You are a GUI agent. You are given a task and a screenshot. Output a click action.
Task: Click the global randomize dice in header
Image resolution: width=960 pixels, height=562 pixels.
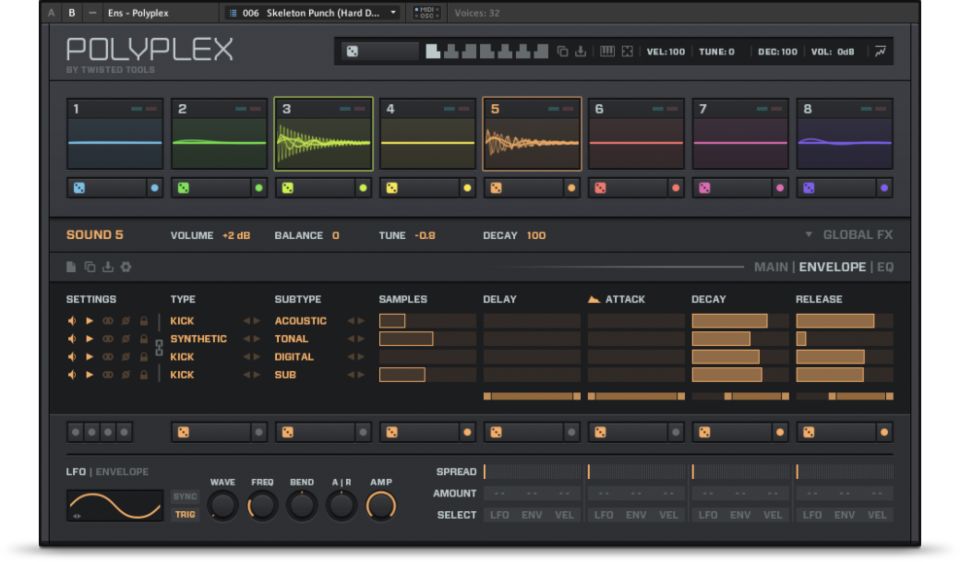tap(352, 51)
